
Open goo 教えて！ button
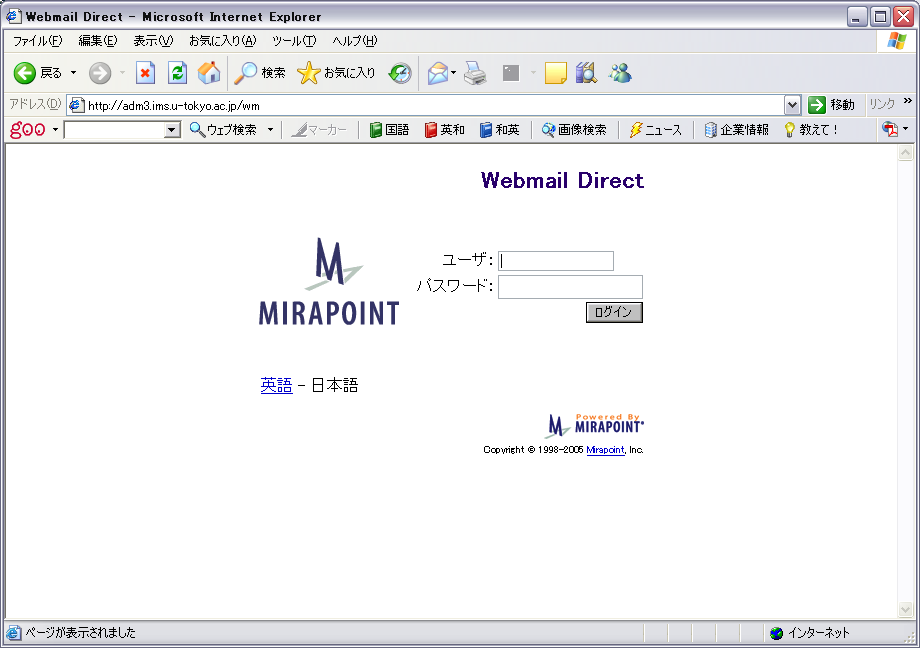(x=811, y=130)
